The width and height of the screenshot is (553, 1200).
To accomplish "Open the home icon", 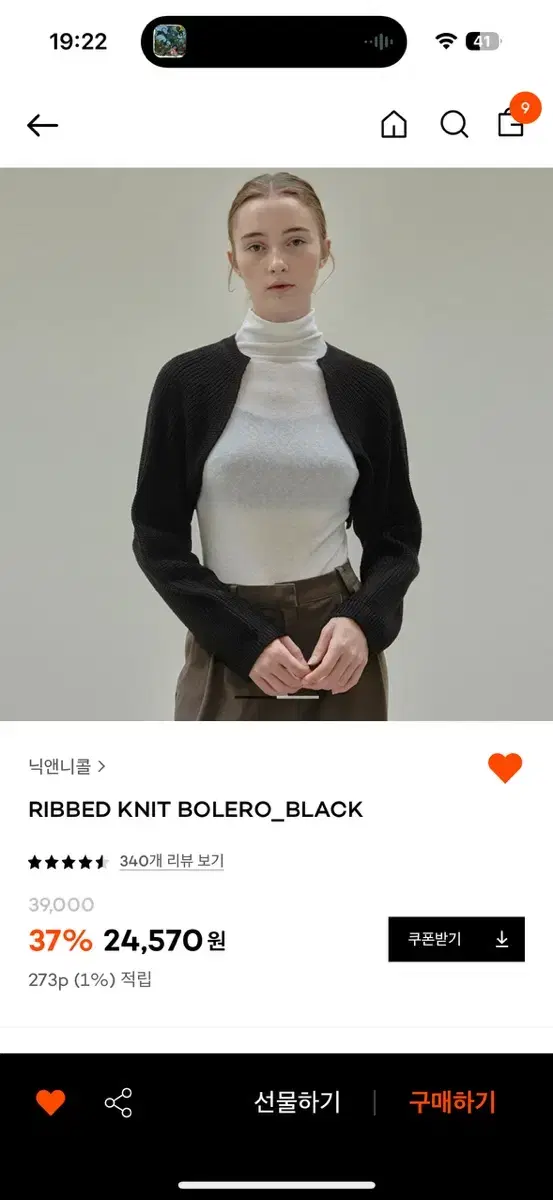I will 394,124.
